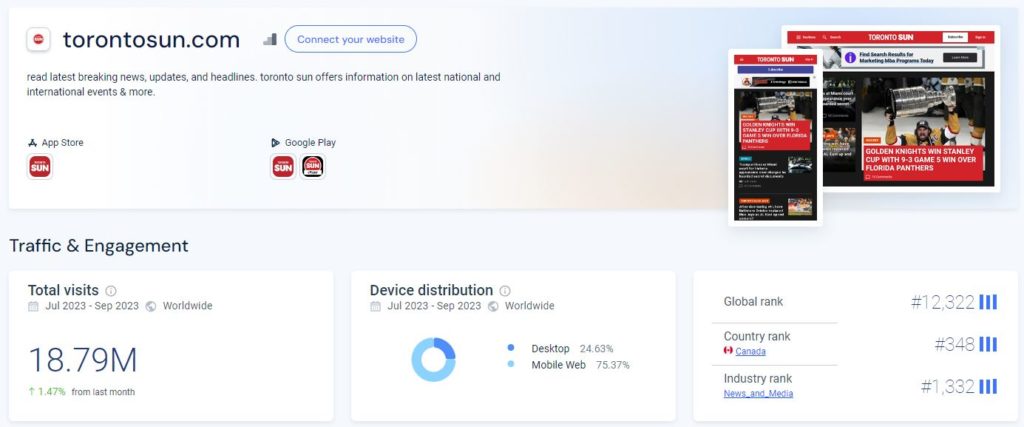1024x427 pixels.
Task: Click the Traffic & Engagement heading
Action: [99, 245]
